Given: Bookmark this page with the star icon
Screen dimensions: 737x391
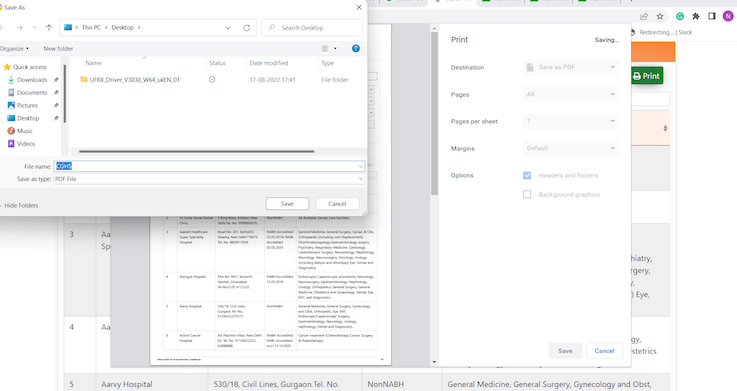Looking at the screenshot, I should coord(660,16).
